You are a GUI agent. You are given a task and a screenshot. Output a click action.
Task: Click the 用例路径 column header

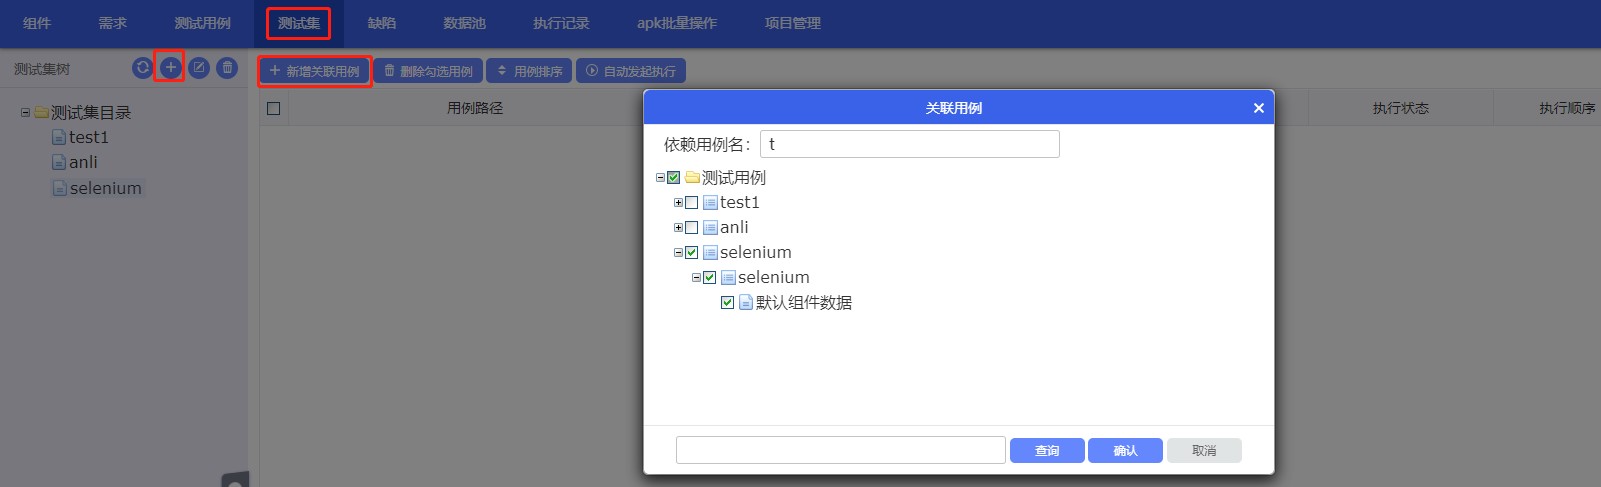pyautogui.click(x=475, y=108)
